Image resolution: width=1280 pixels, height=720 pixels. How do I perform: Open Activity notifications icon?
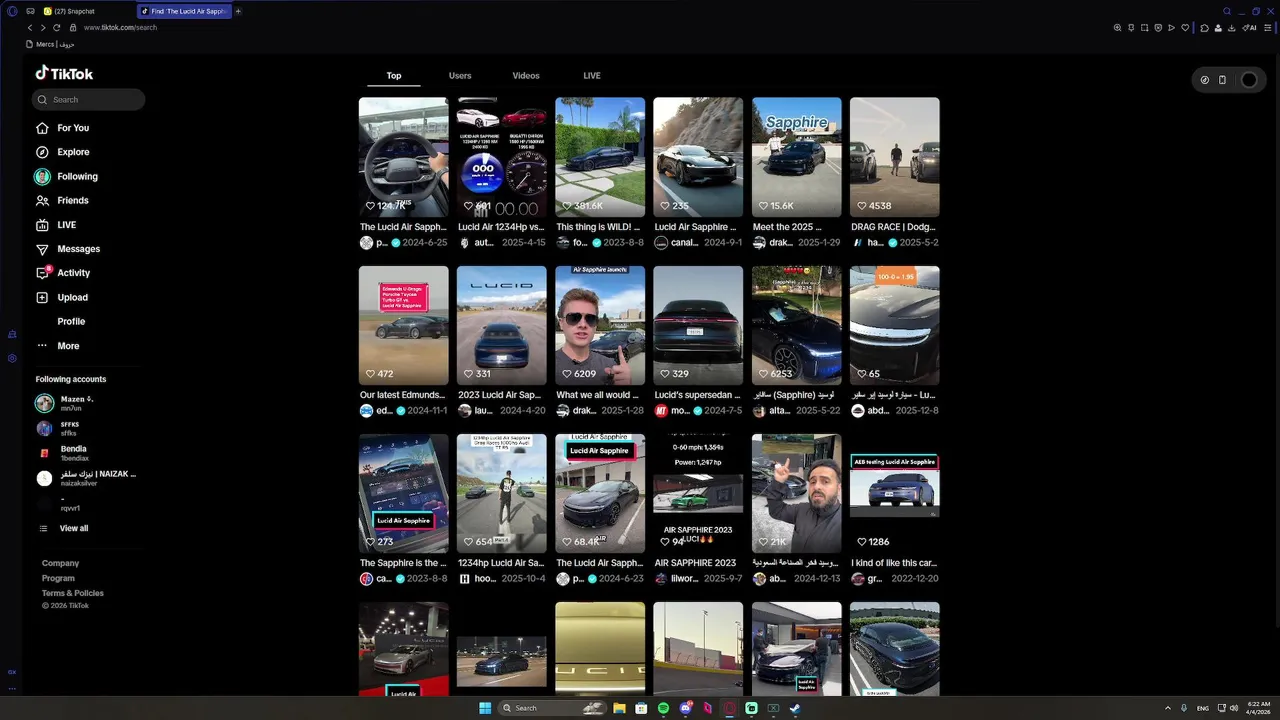42,273
